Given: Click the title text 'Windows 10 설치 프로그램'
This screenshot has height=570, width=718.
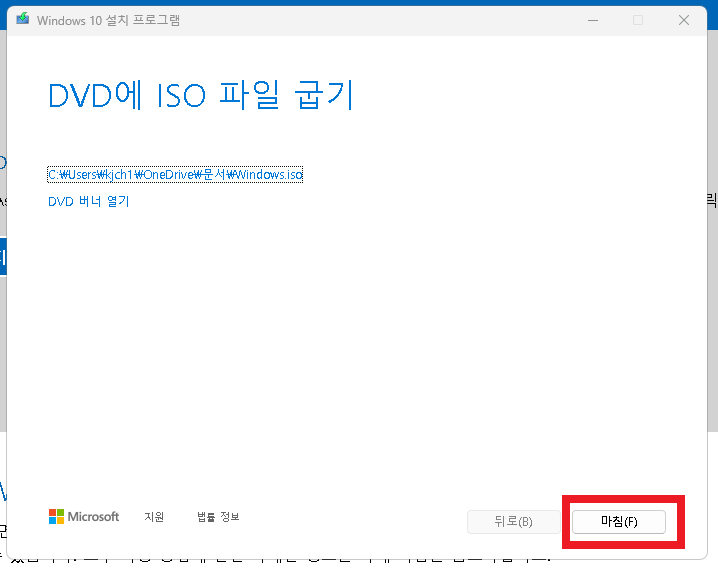Looking at the screenshot, I should pyautogui.click(x=109, y=21).
